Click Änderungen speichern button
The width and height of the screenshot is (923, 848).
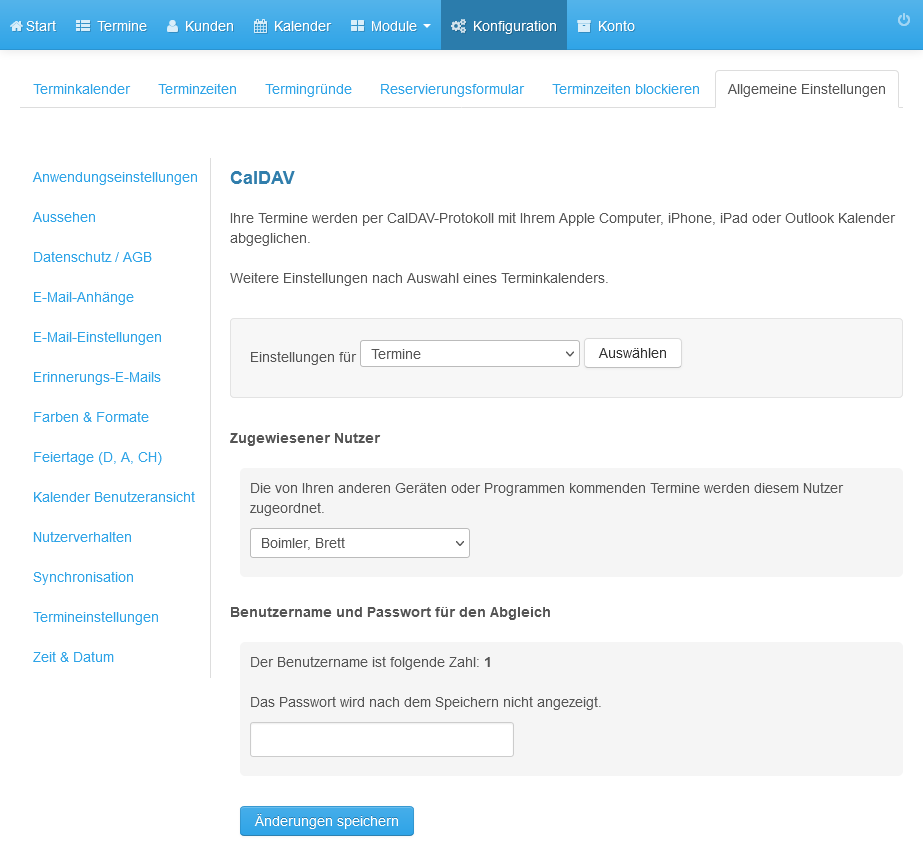(x=327, y=821)
